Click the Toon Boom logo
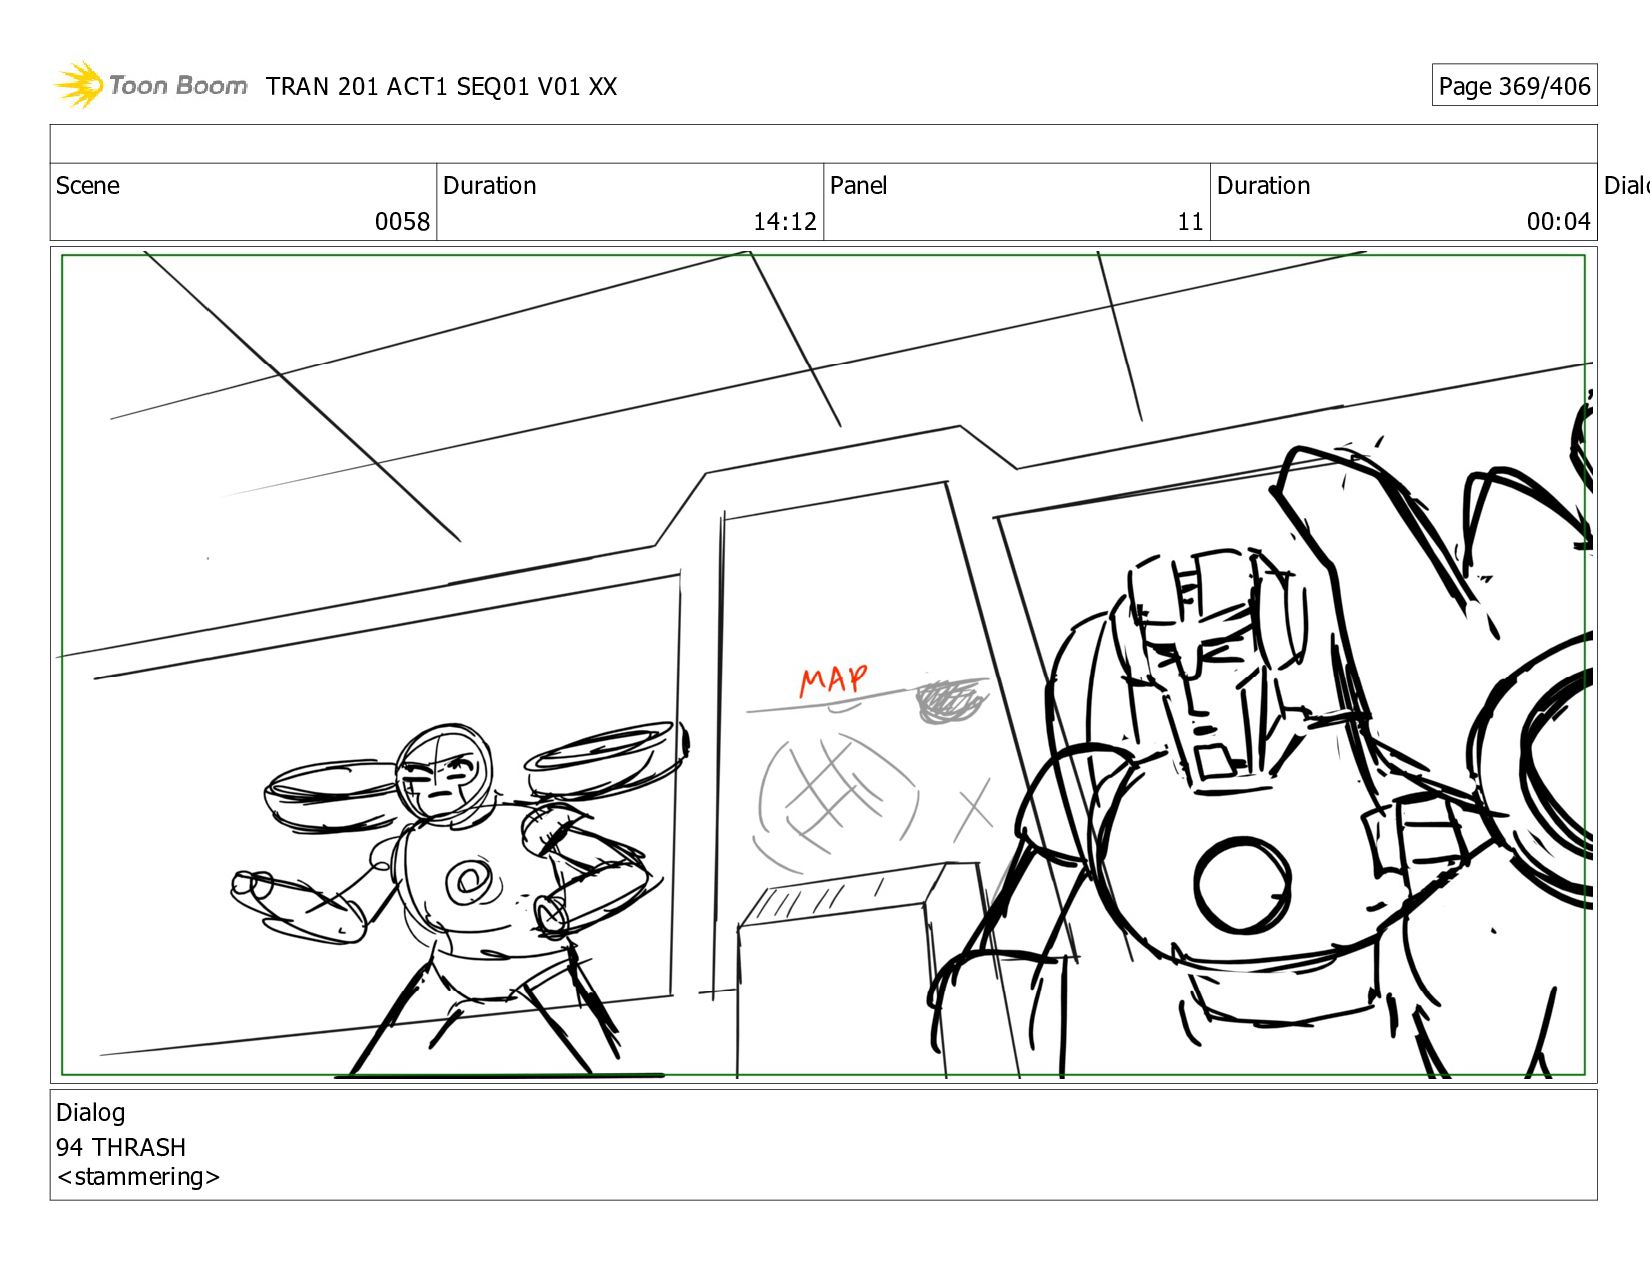This screenshot has height=1275, width=1650. 150,85
